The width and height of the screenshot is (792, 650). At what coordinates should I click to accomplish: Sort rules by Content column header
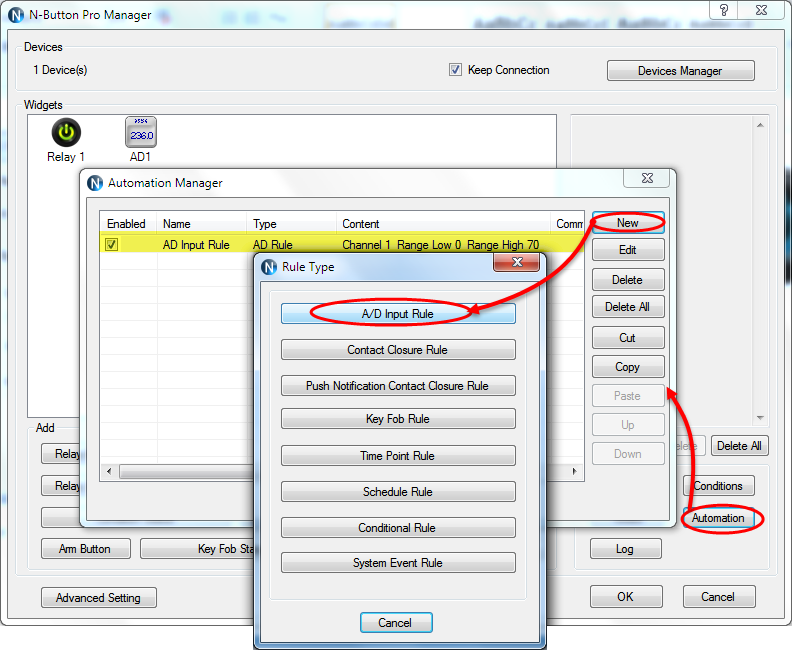pos(443,224)
